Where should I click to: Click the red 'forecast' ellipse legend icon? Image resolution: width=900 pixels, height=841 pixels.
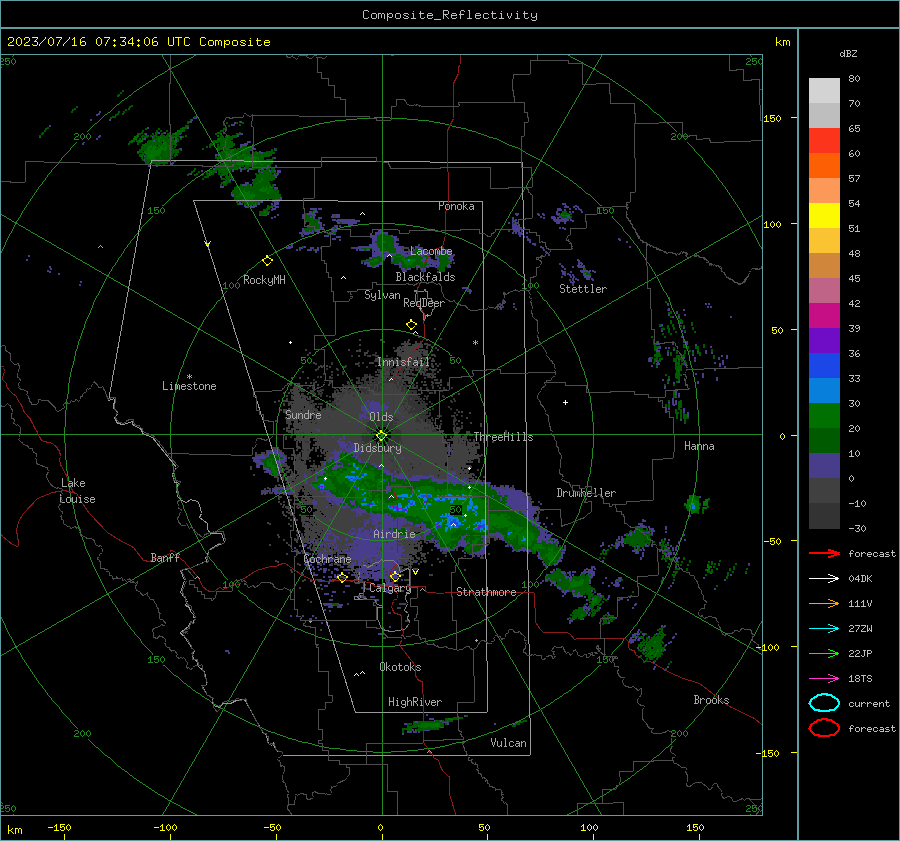824,728
